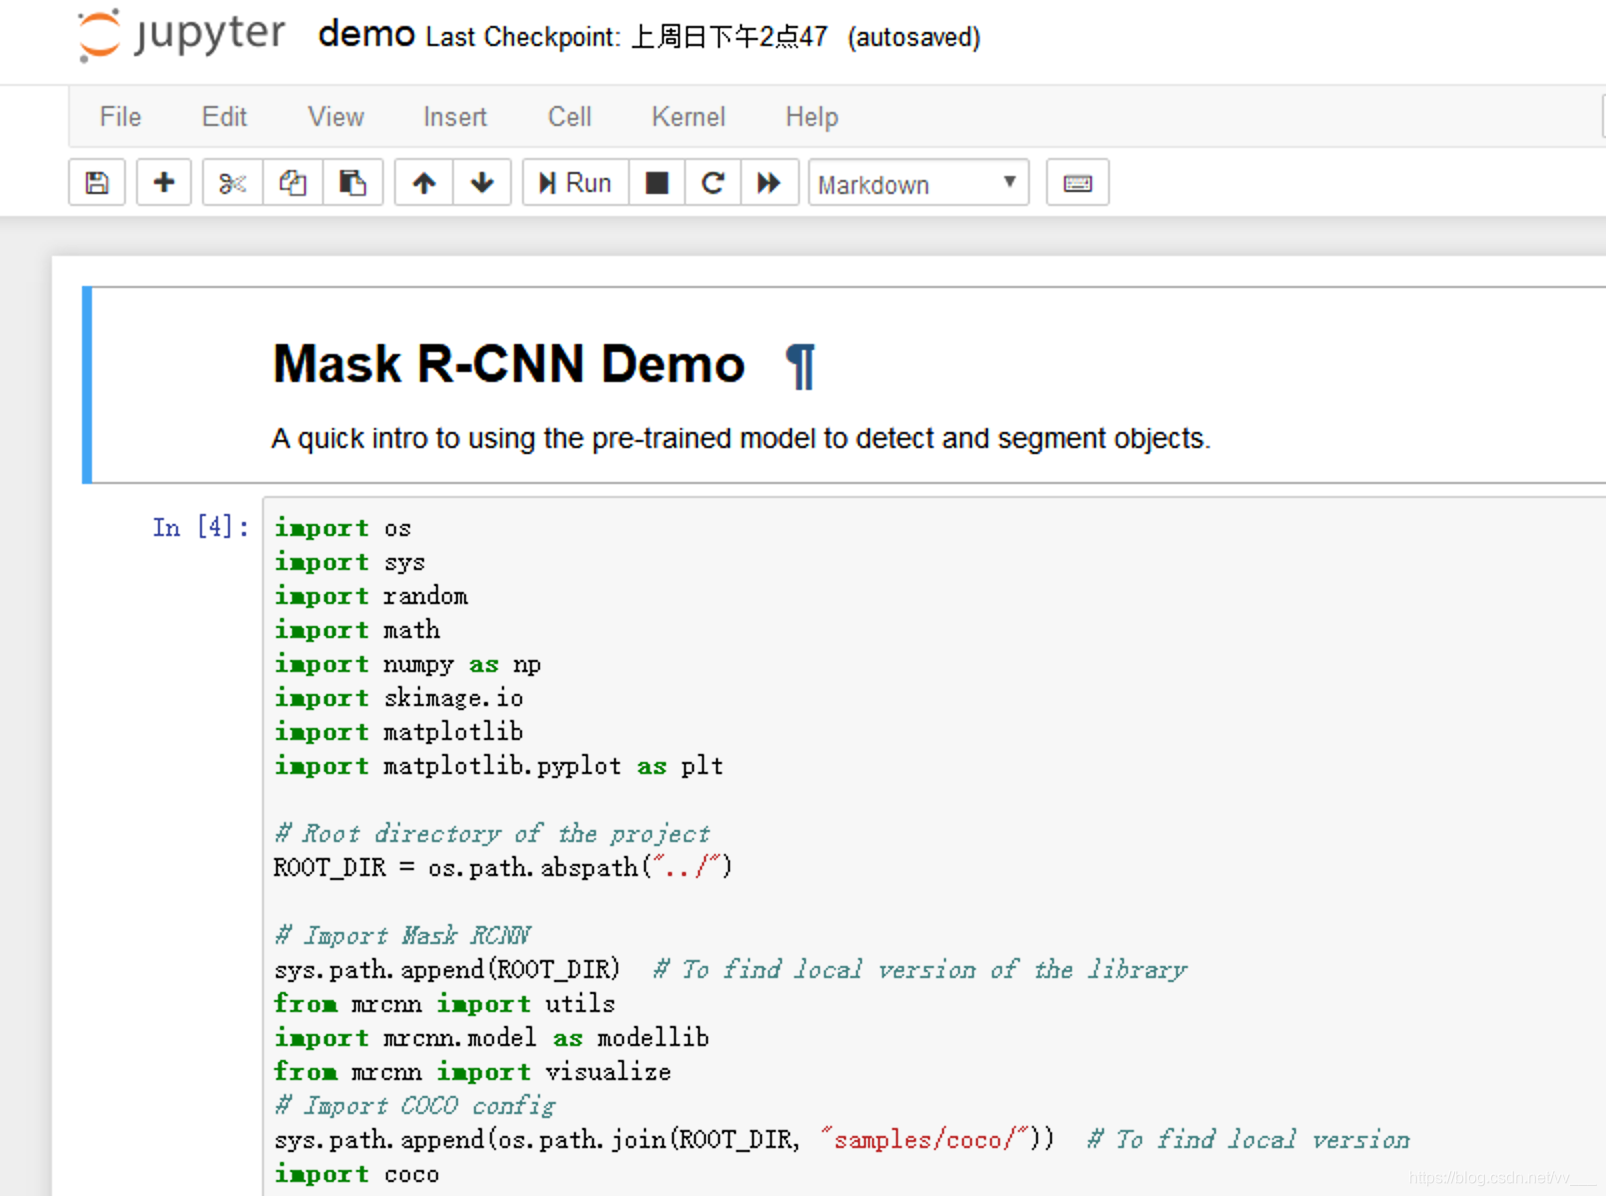This screenshot has height=1196, width=1606.
Task: Click the 'from mrcnn import visualize' line
Action: point(473,1072)
